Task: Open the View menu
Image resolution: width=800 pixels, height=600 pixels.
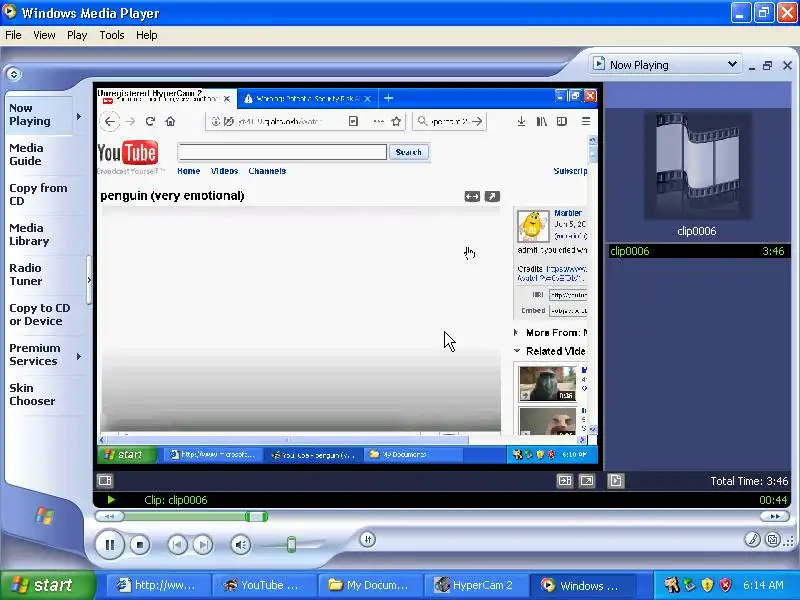Action: 44,35
